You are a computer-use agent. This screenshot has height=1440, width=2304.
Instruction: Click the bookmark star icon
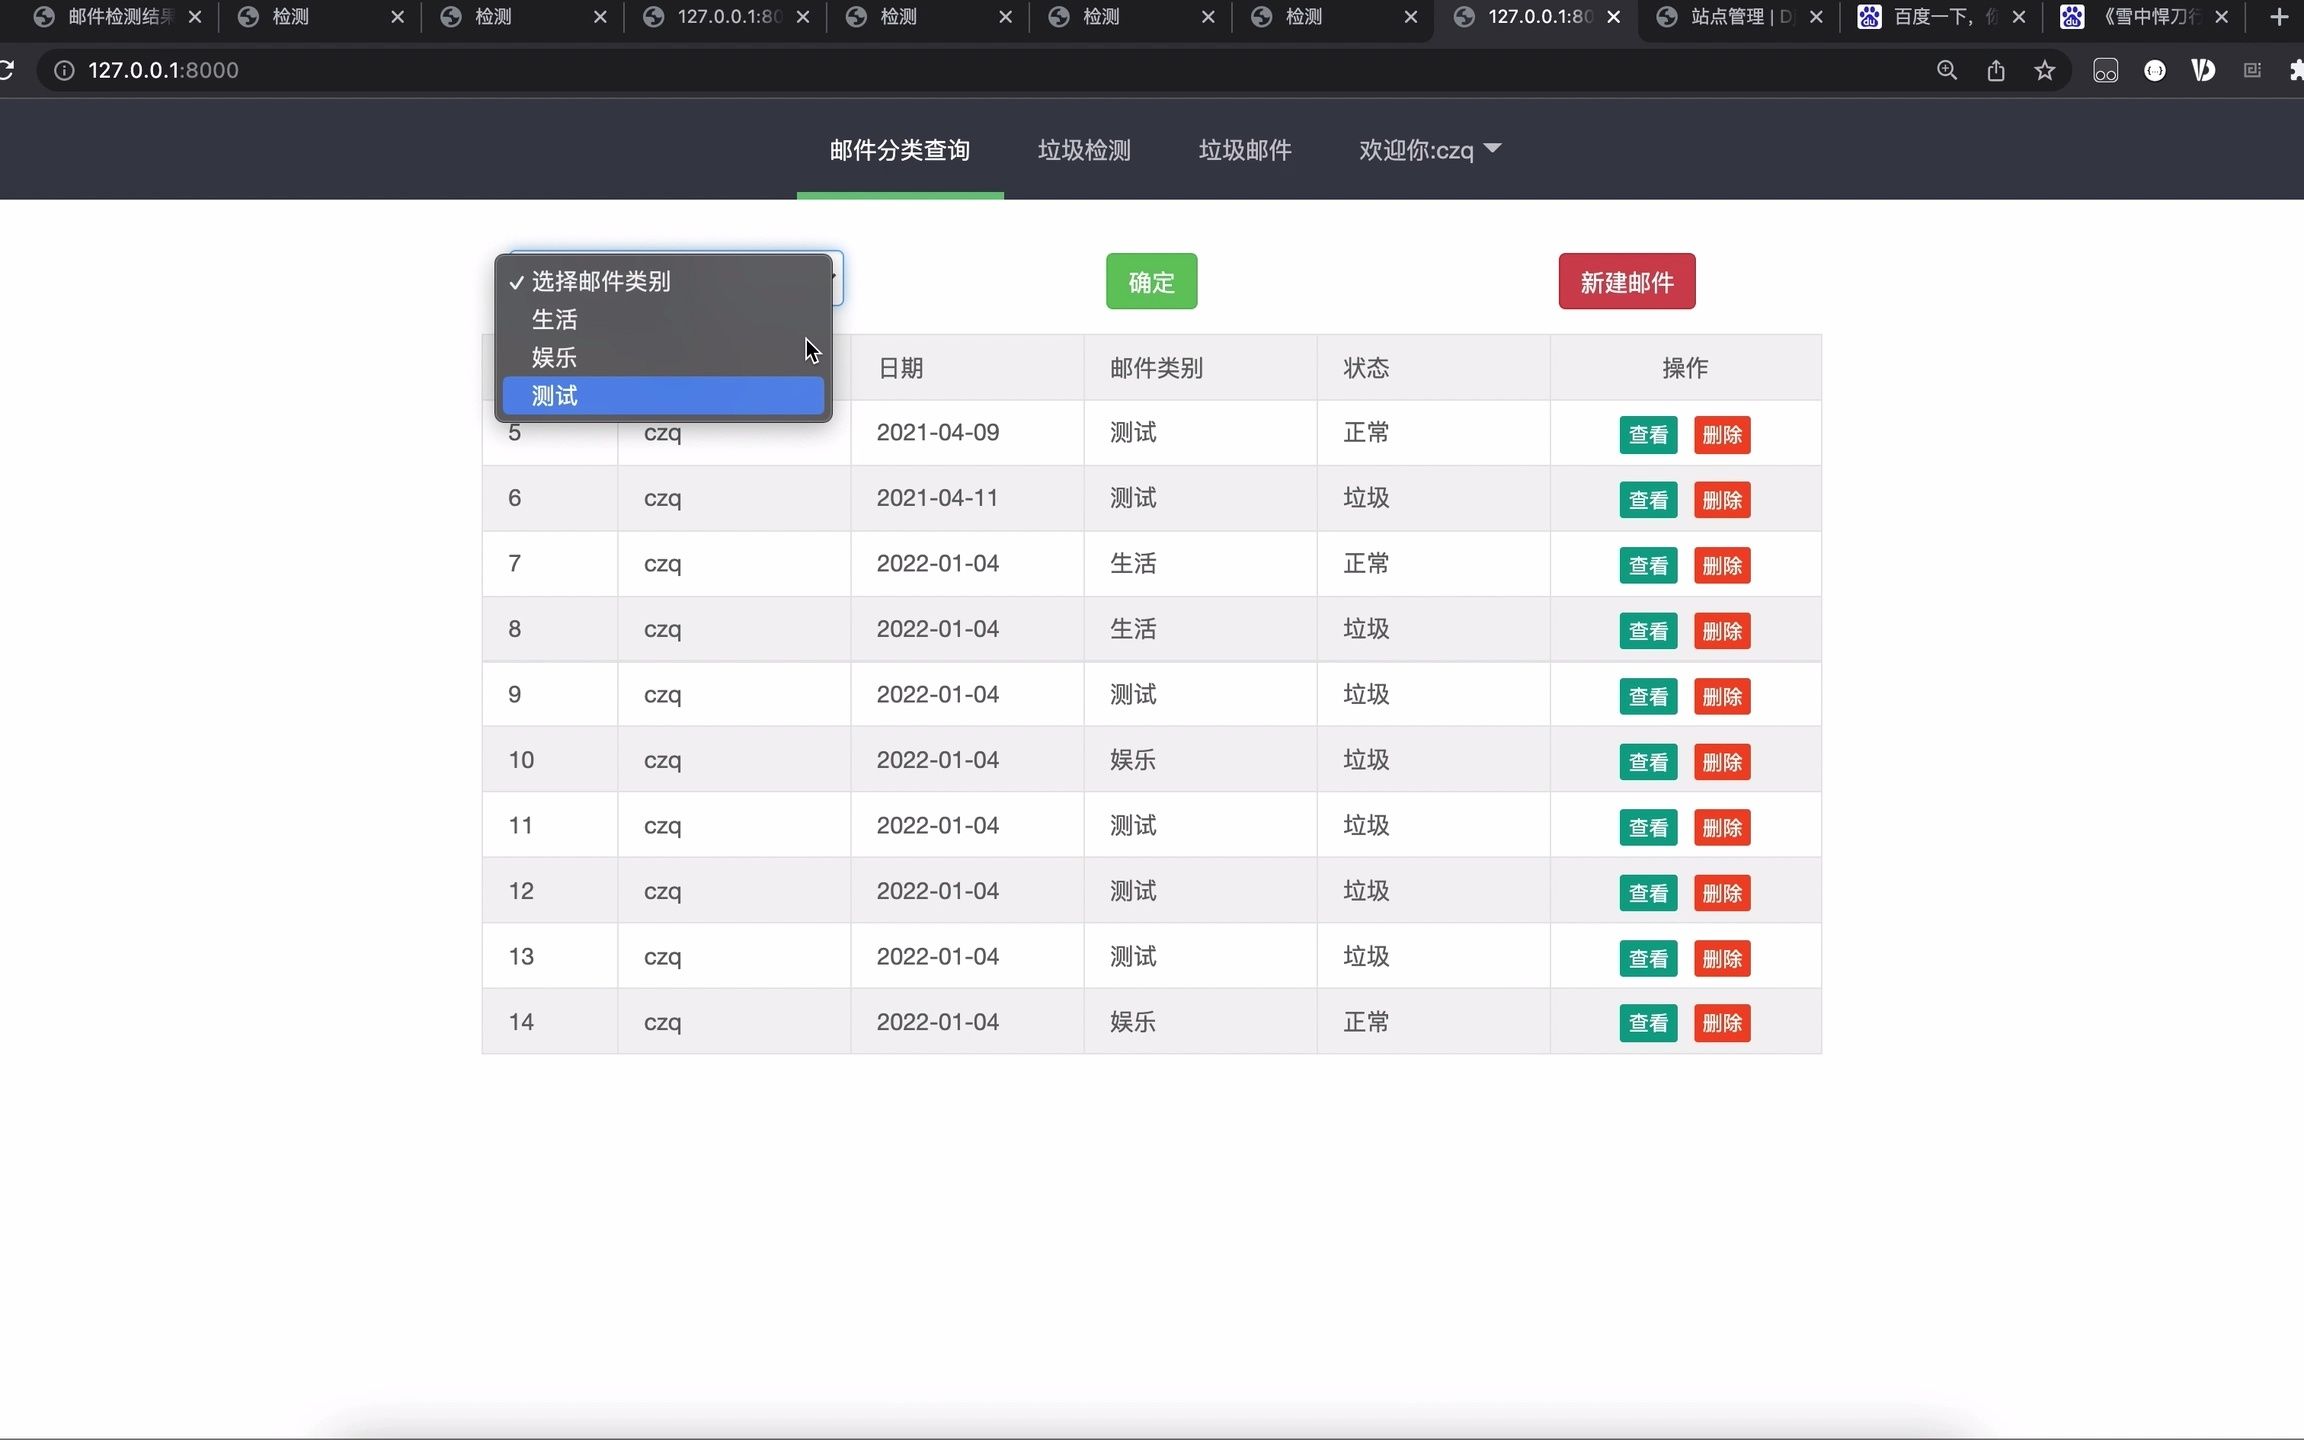(x=2044, y=70)
